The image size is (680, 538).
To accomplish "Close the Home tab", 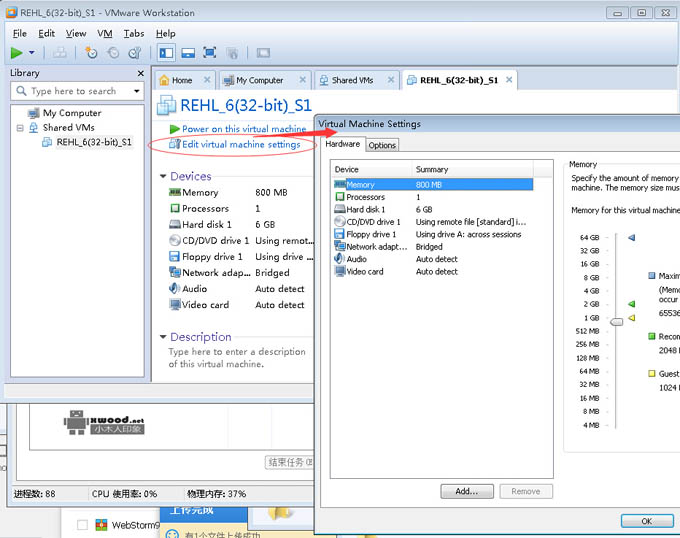I will click(207, 80).
